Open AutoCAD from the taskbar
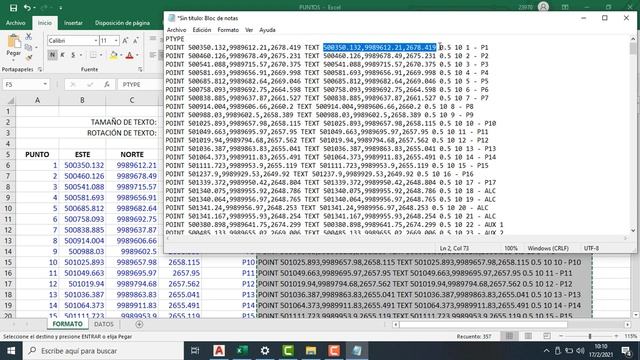The width and height of the screenshot is (640, 360). 219,351
